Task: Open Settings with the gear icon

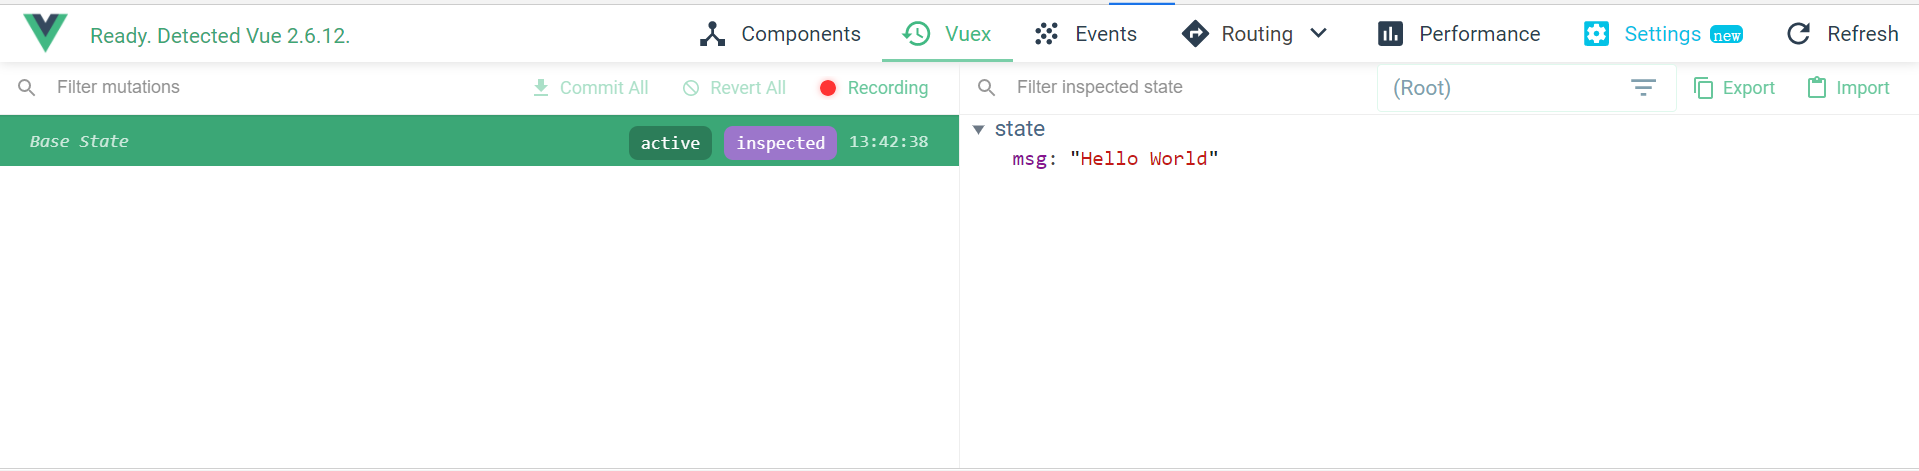Action: point(1597,34)
